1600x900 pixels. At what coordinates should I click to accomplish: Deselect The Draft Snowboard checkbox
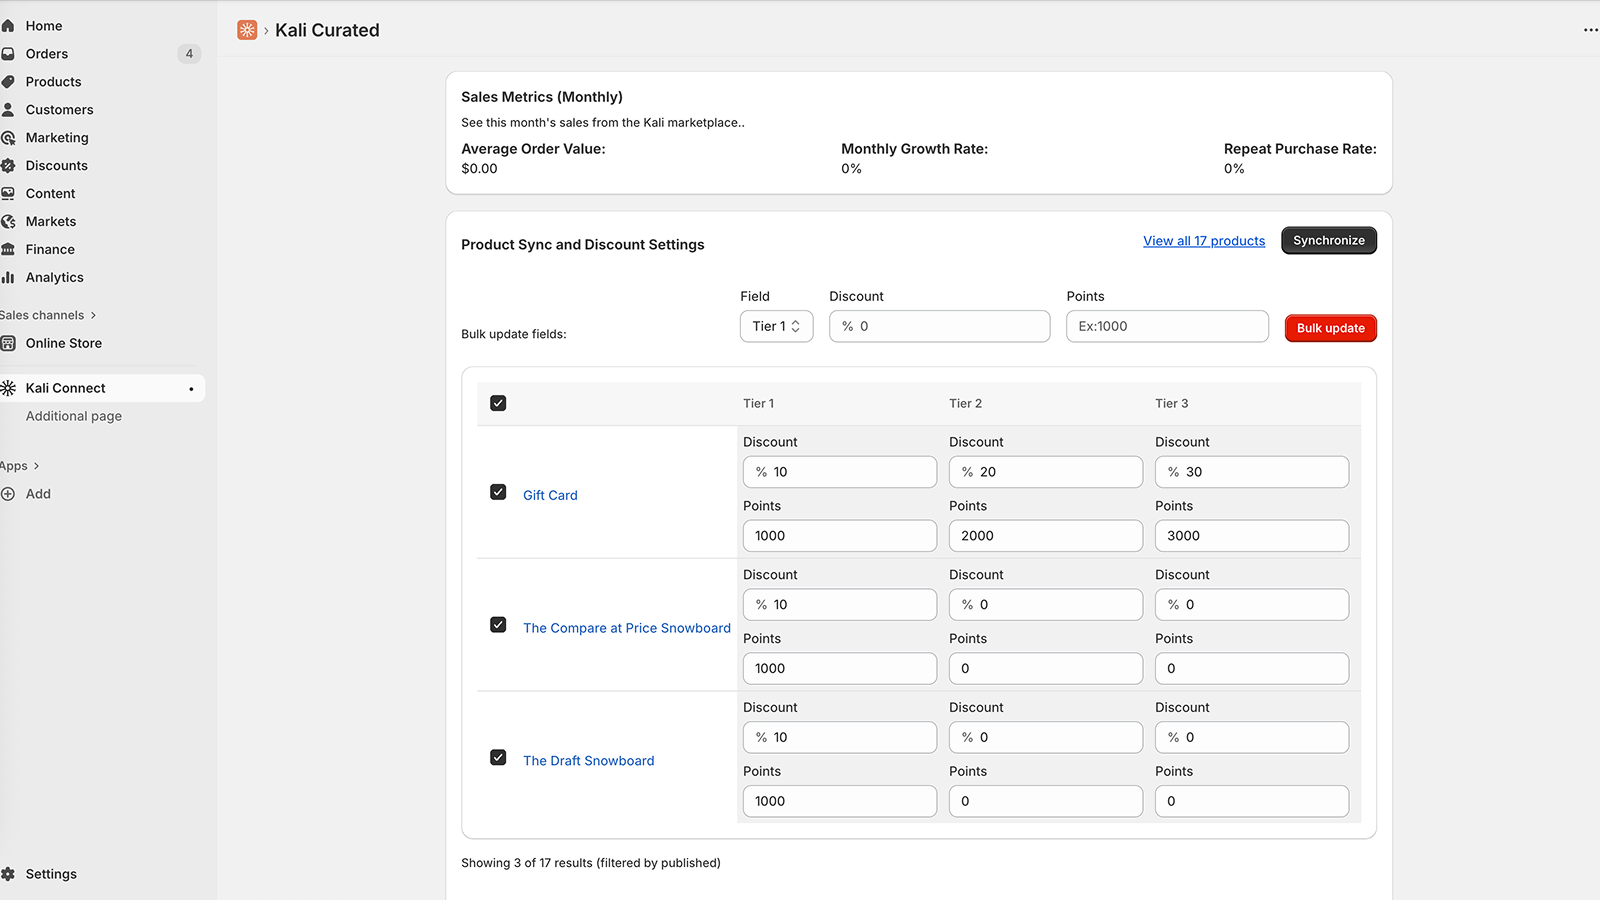point(498,758)
